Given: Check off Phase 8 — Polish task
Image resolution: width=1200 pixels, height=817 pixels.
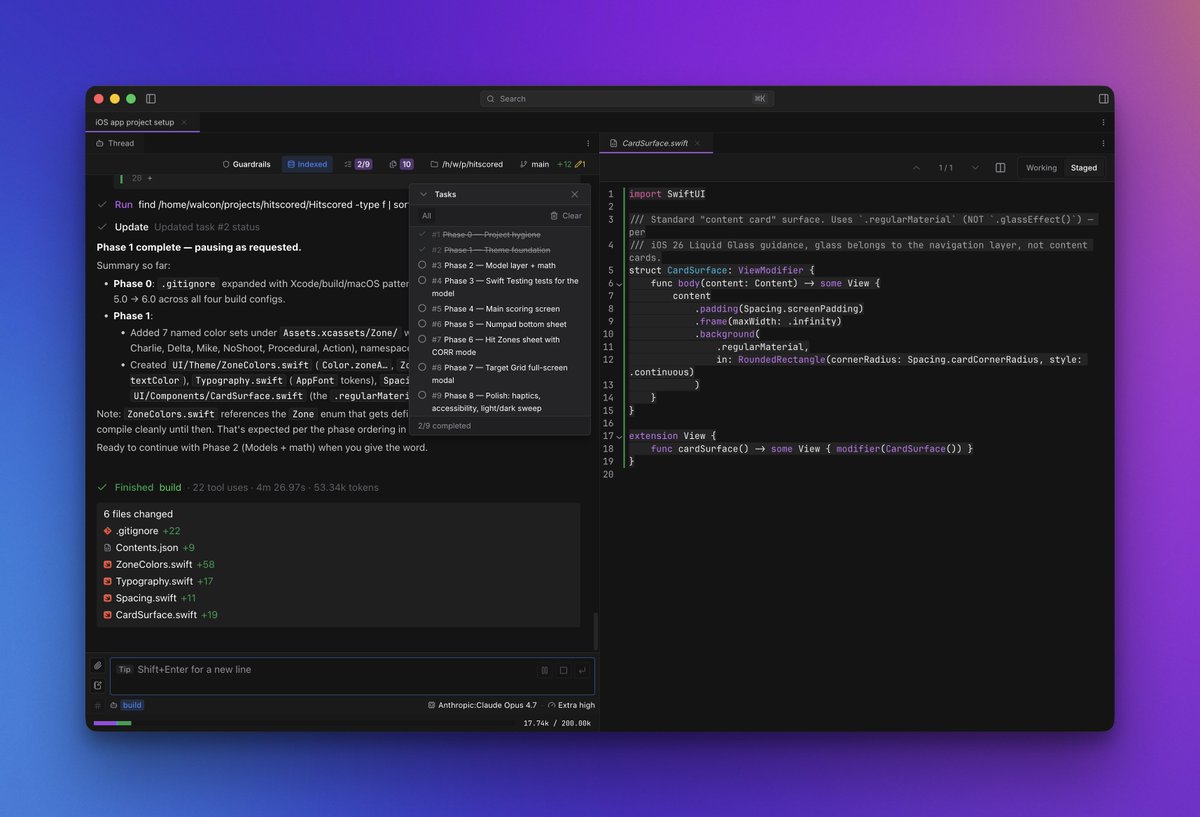Looking at the screenshot, I should [423, 395].
